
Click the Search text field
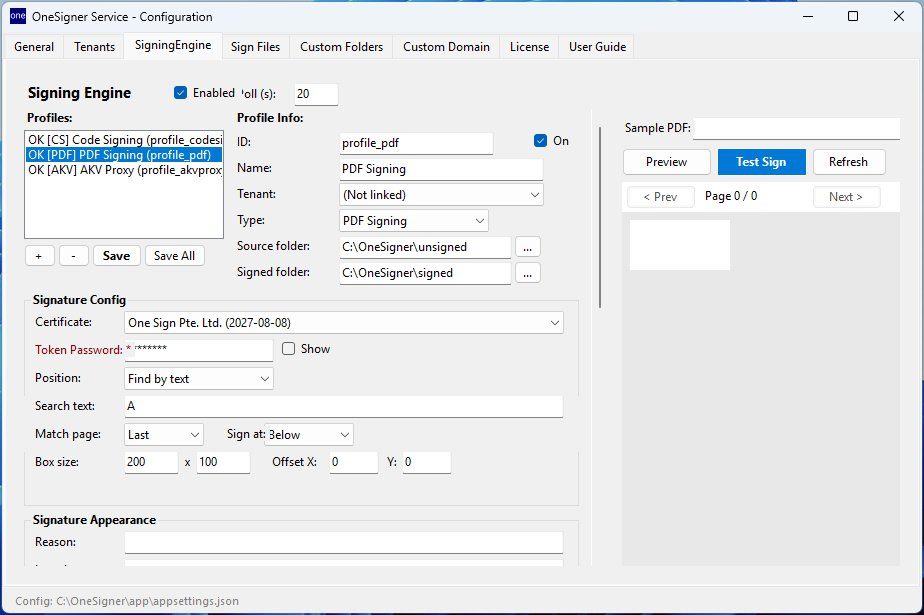[x=344, y=406]
